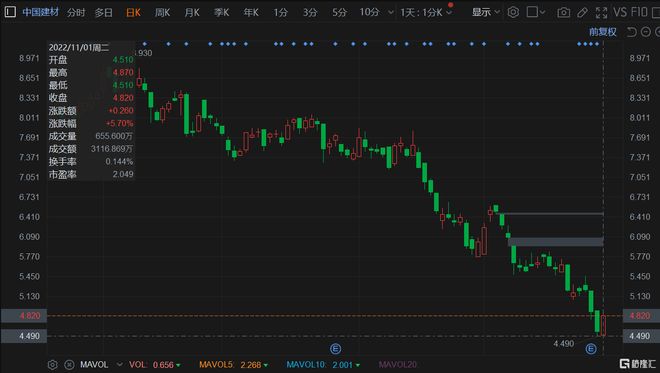Select the 周K weekly candlestick tab
This screenshot has width=660, height=373.
[x=162, y=13]
